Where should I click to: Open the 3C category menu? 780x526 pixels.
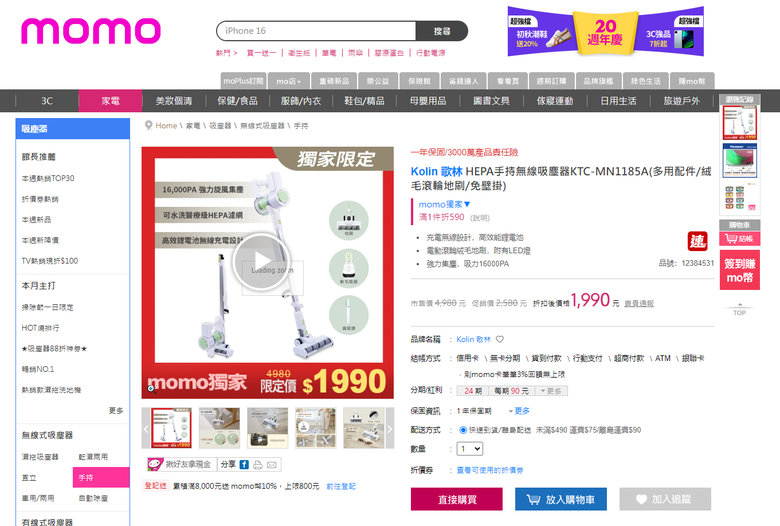pyautogui.click(x=47, y=101)
